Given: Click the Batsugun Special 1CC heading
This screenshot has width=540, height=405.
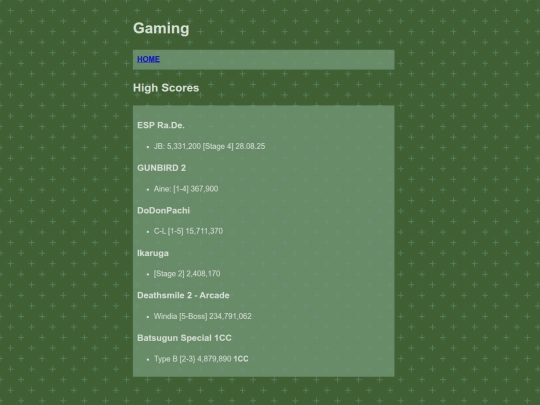Looking at the screenshot, I should (184, 338).
